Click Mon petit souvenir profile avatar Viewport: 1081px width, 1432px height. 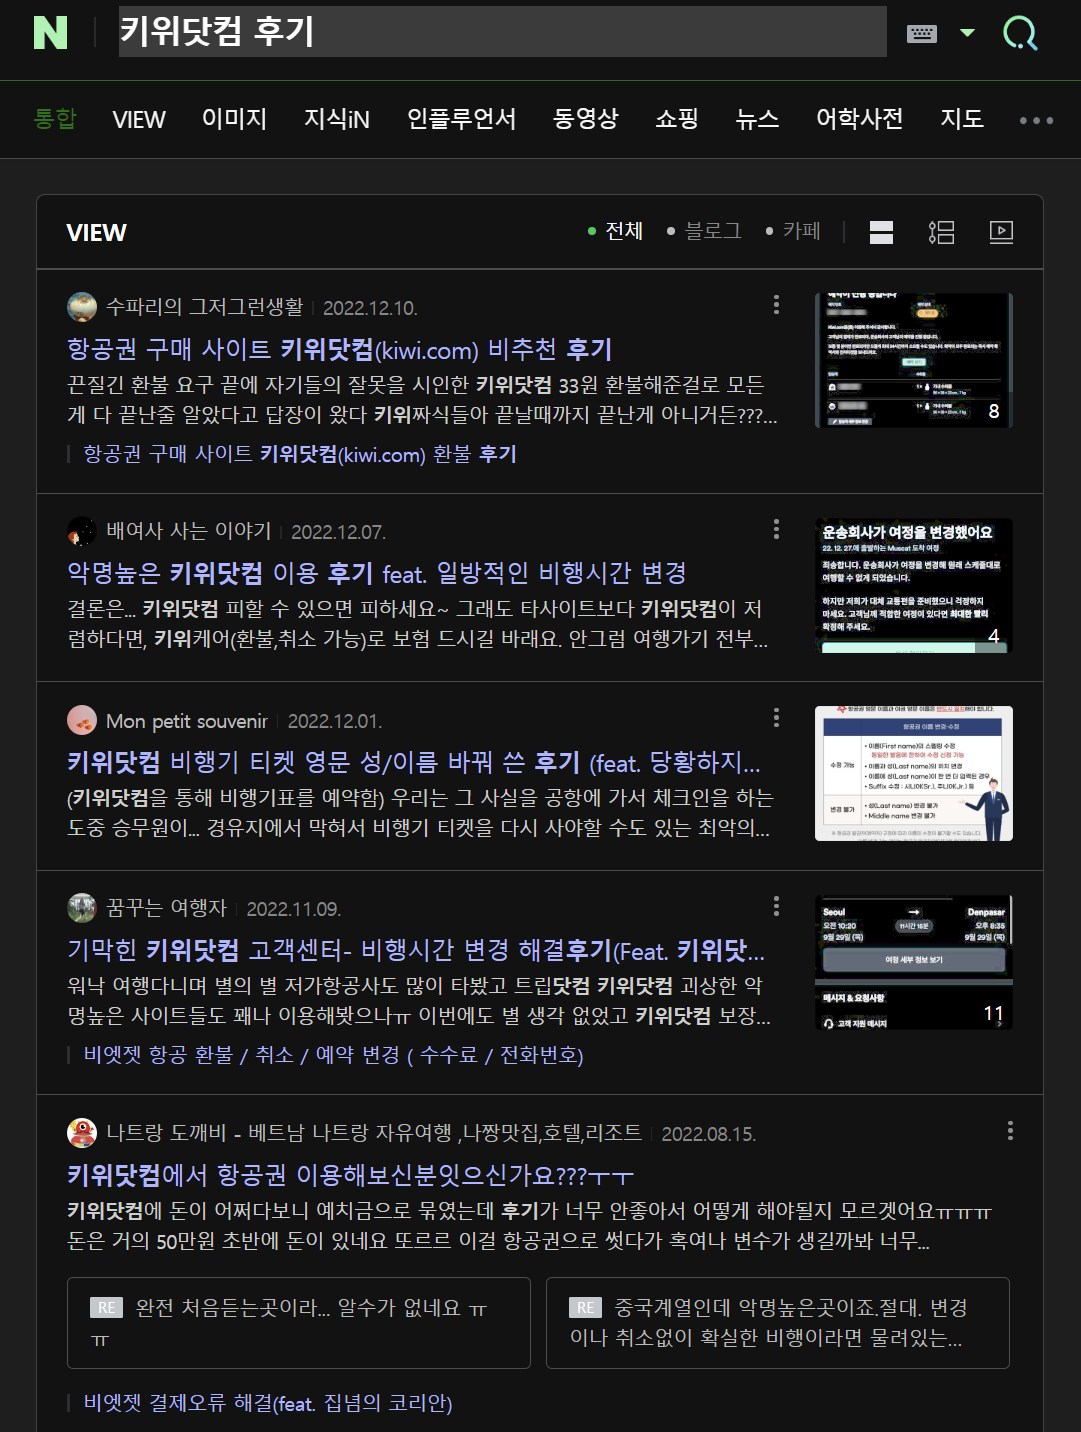82,720
